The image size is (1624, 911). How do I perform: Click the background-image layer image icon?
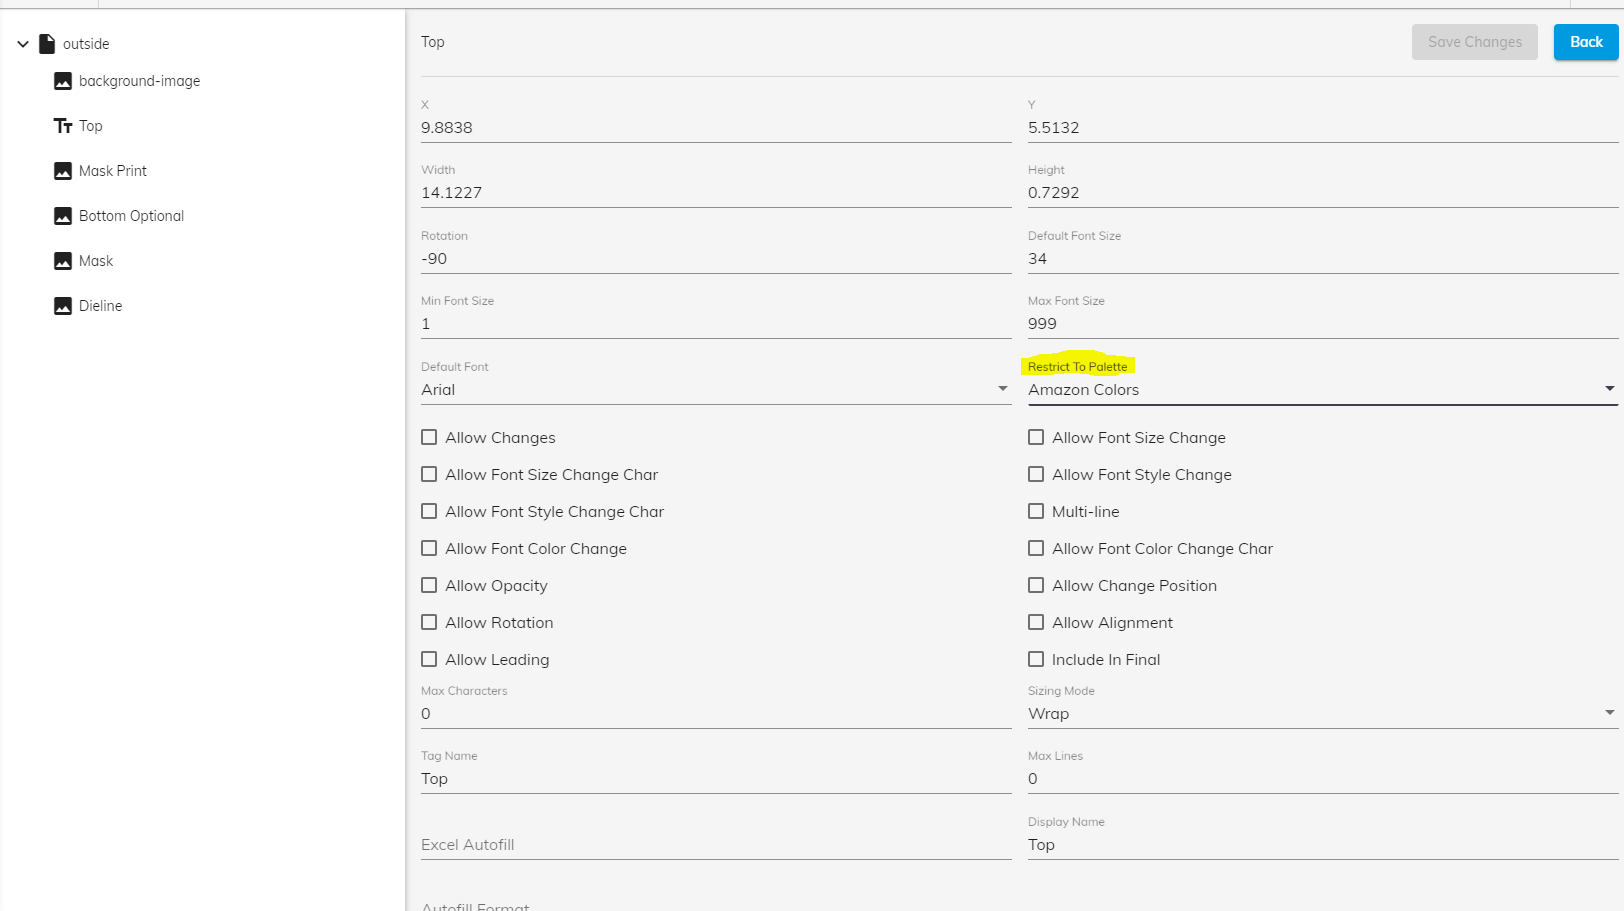63,81
